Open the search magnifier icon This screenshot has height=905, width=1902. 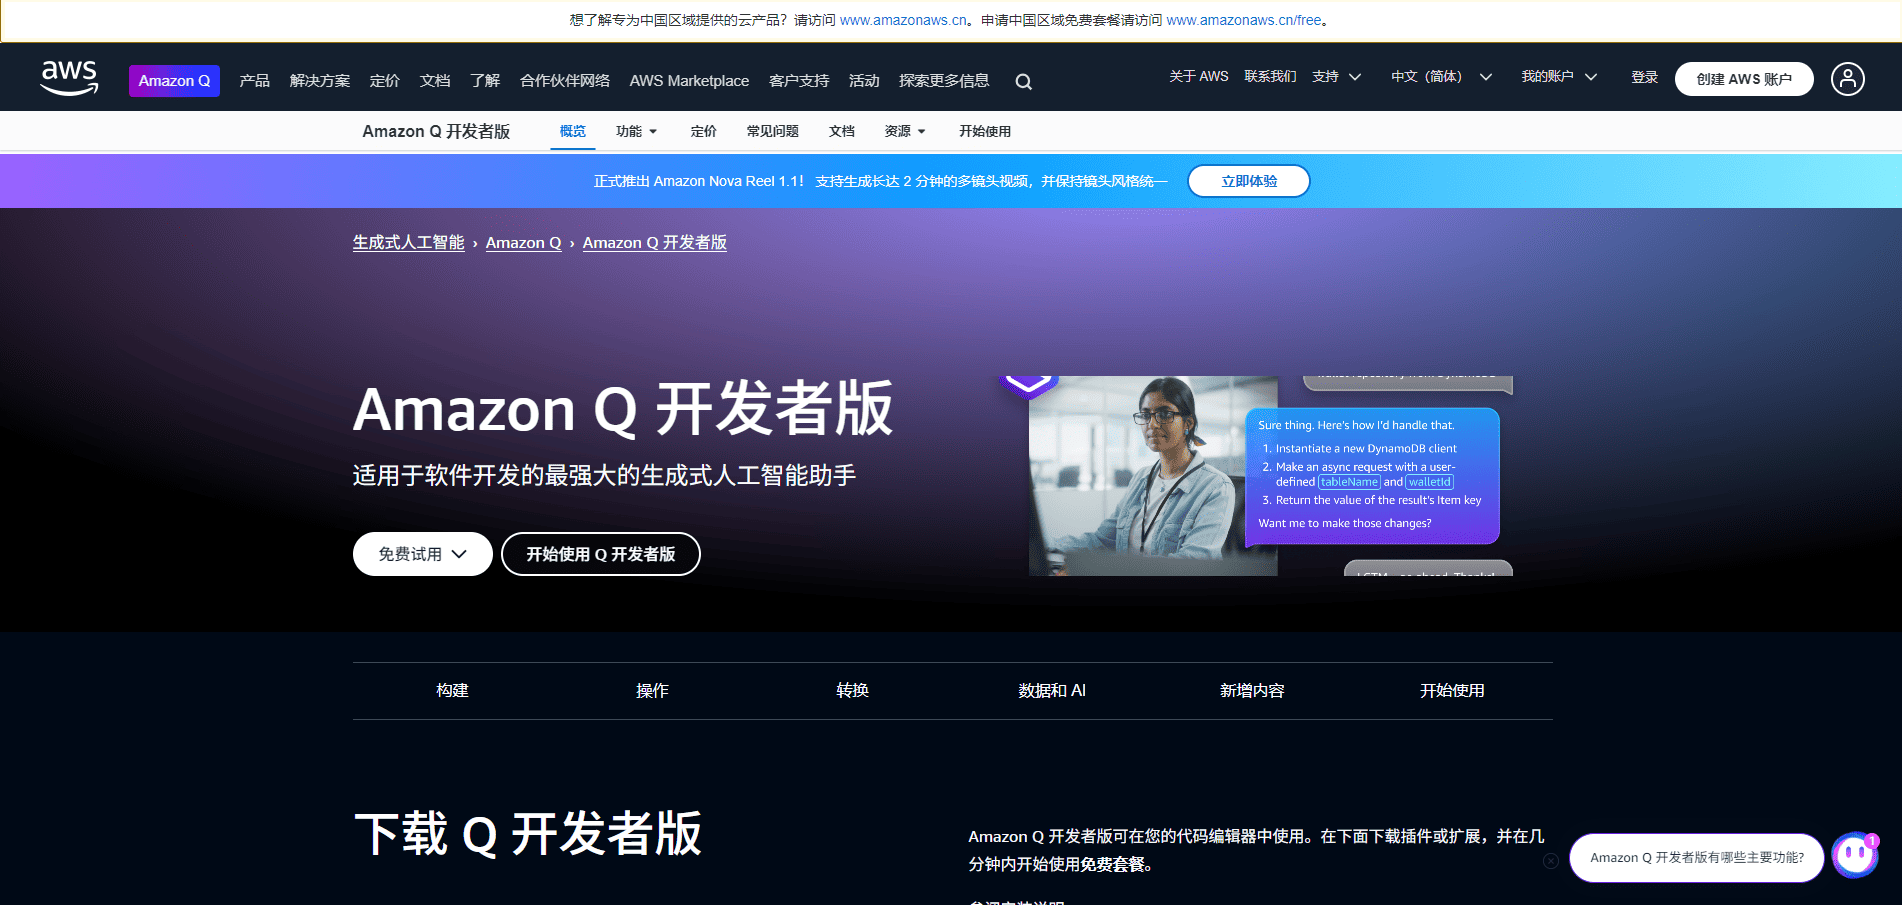pos(1023,82)
